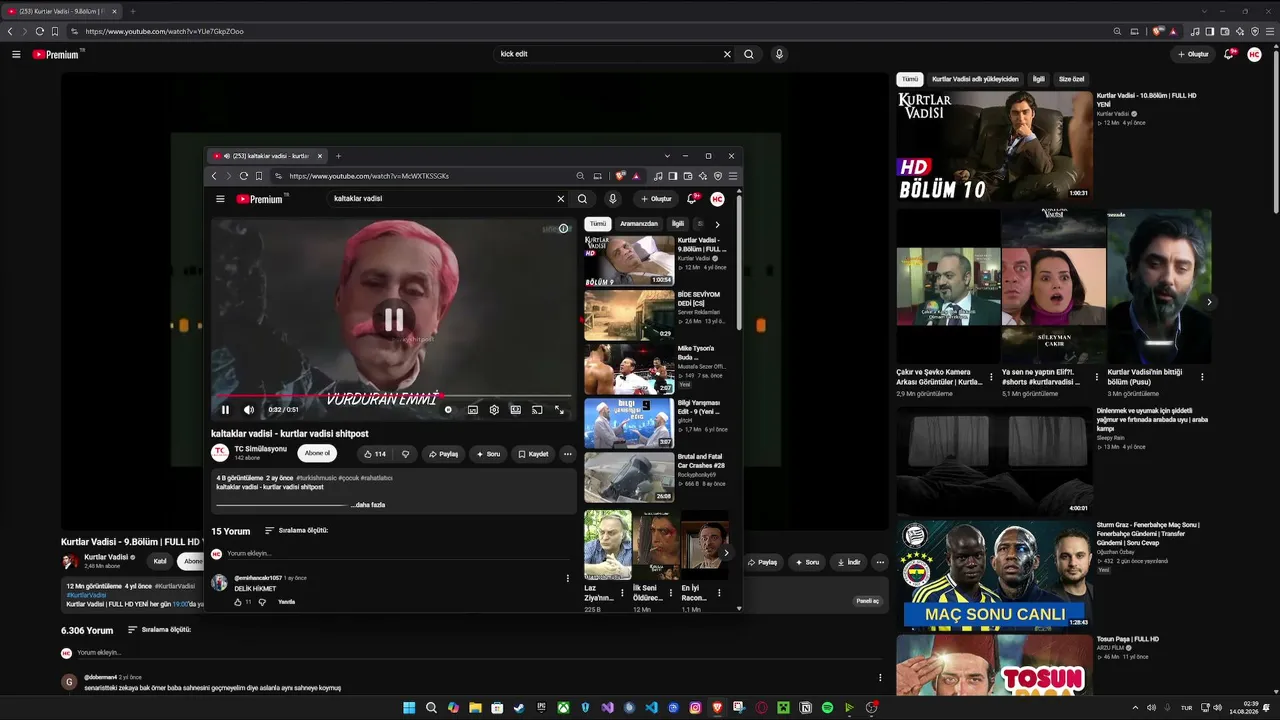
Task: Open more actions menu beside Kaydet
Action: click(567, 454)
